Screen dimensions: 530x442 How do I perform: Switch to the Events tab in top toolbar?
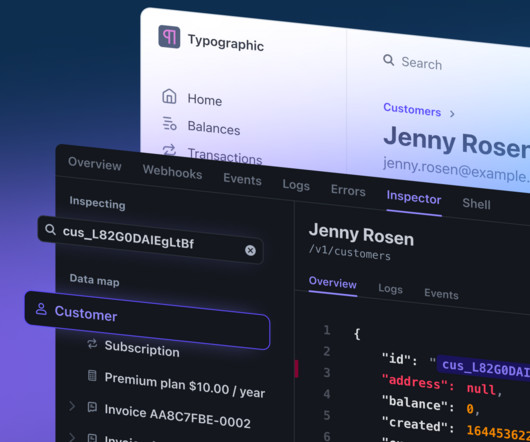(x=242, y=178)
